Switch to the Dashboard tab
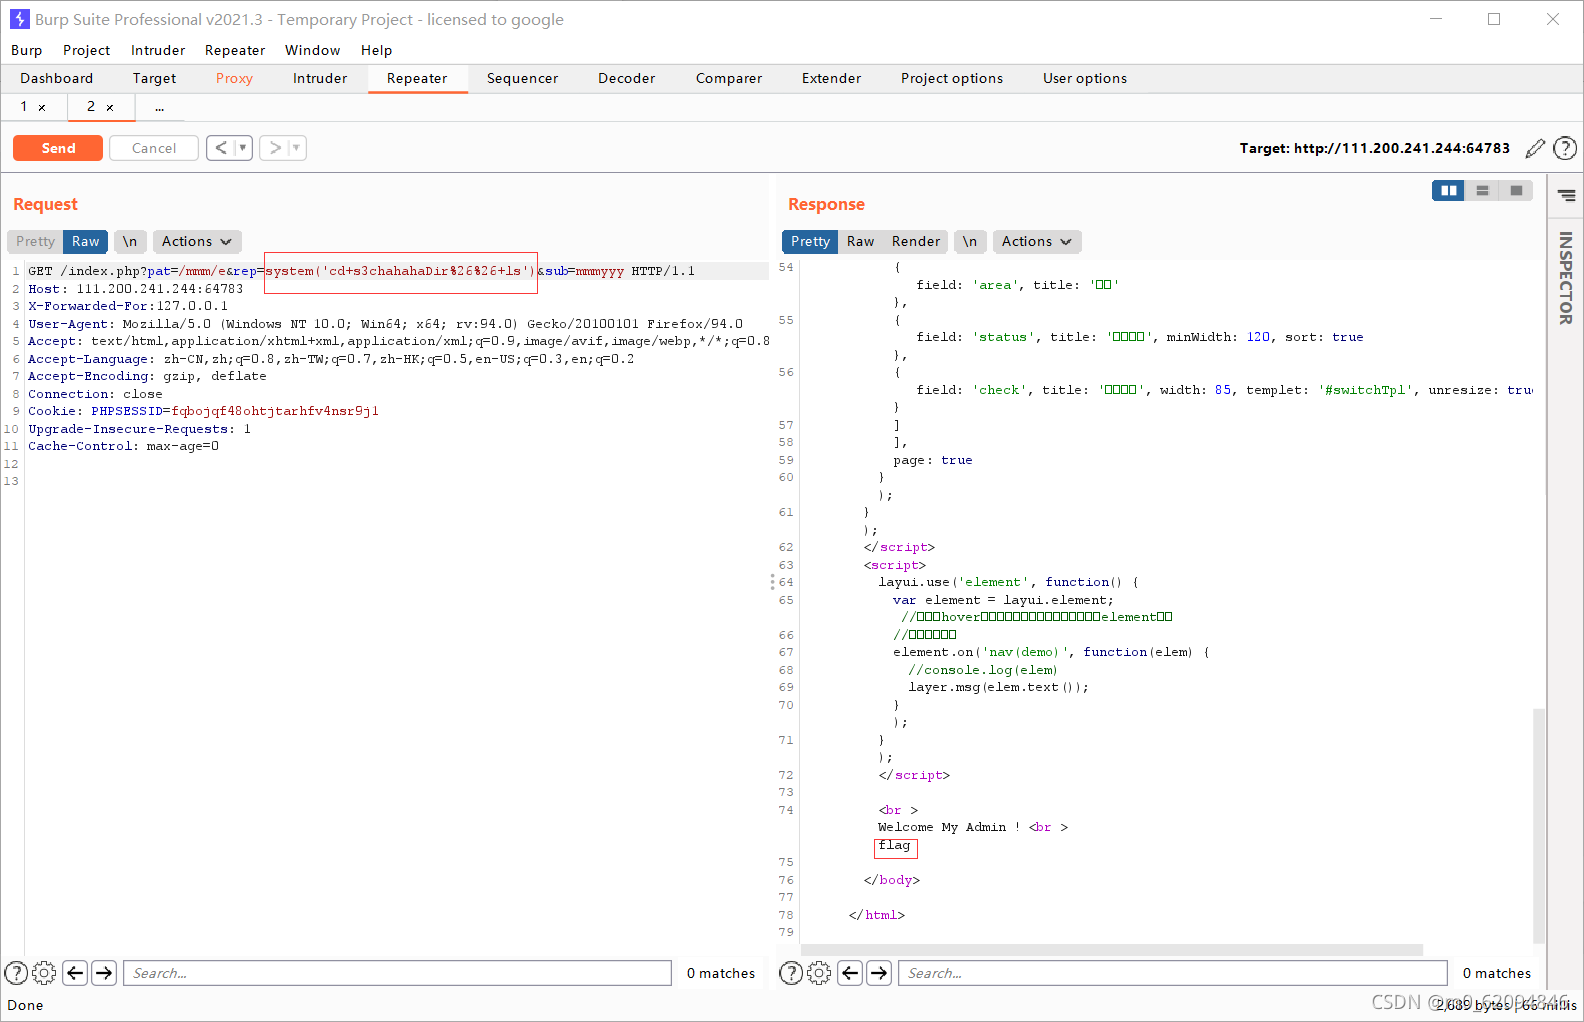 click(56, 78)
